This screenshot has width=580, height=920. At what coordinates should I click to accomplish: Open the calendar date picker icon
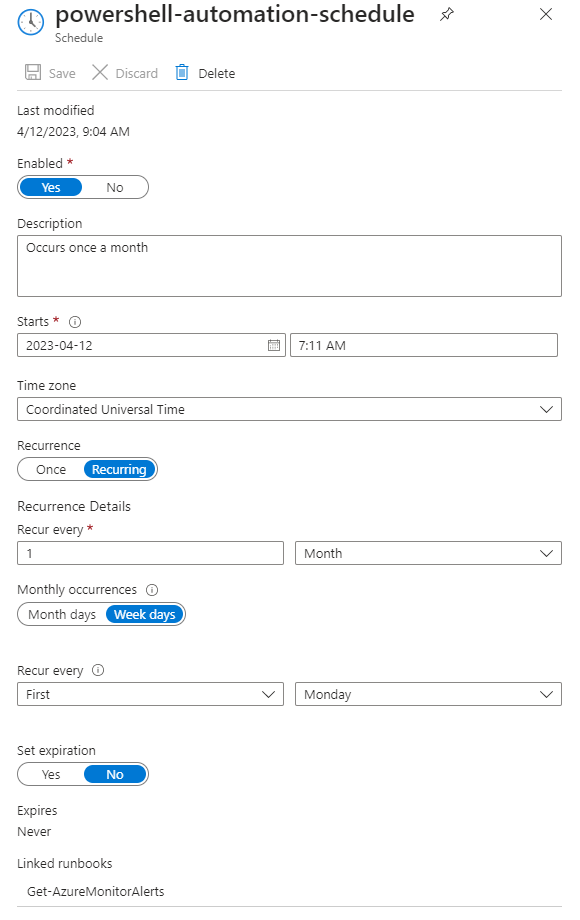(274, 345)
